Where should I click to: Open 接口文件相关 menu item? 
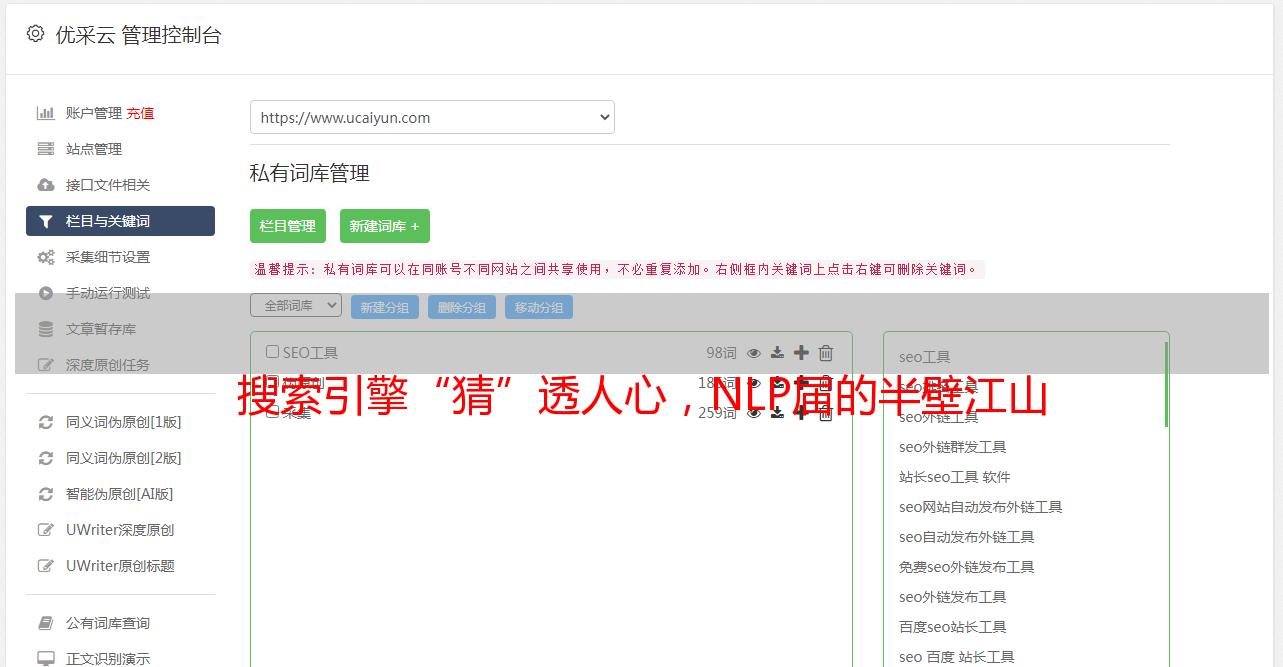[108, 185]
